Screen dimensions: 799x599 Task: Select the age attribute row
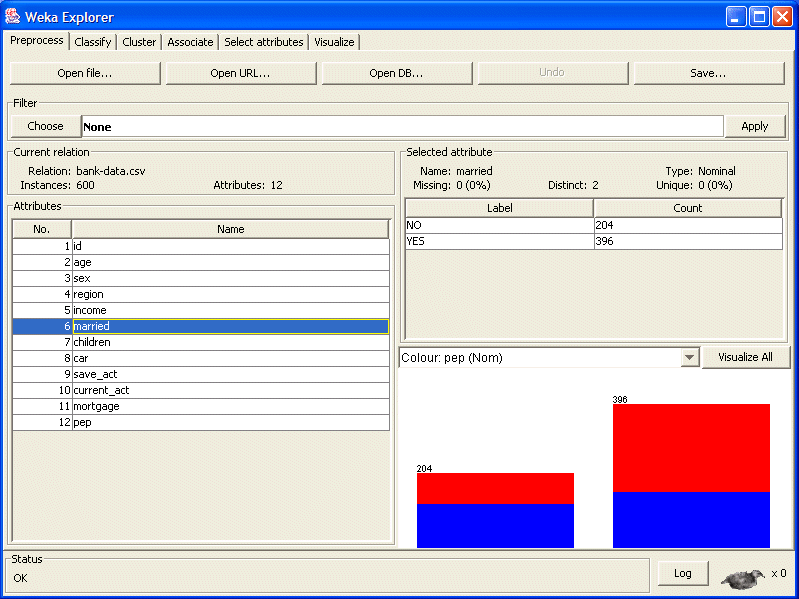tap(230, 262)
